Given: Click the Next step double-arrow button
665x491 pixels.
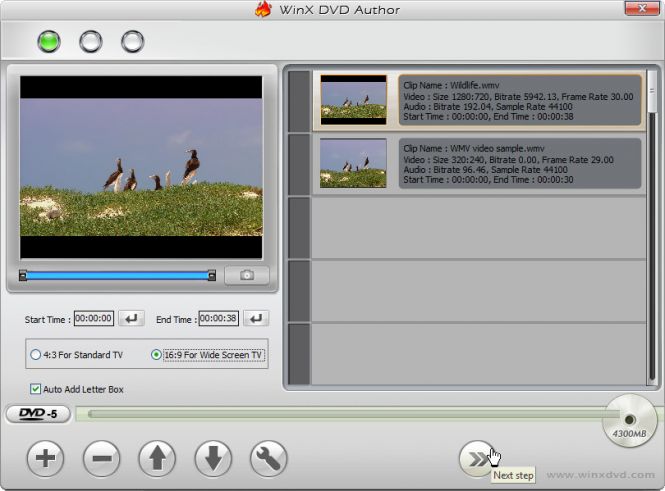Looking at the screenshot, I should pyautogui.click(x=477, y=459).
